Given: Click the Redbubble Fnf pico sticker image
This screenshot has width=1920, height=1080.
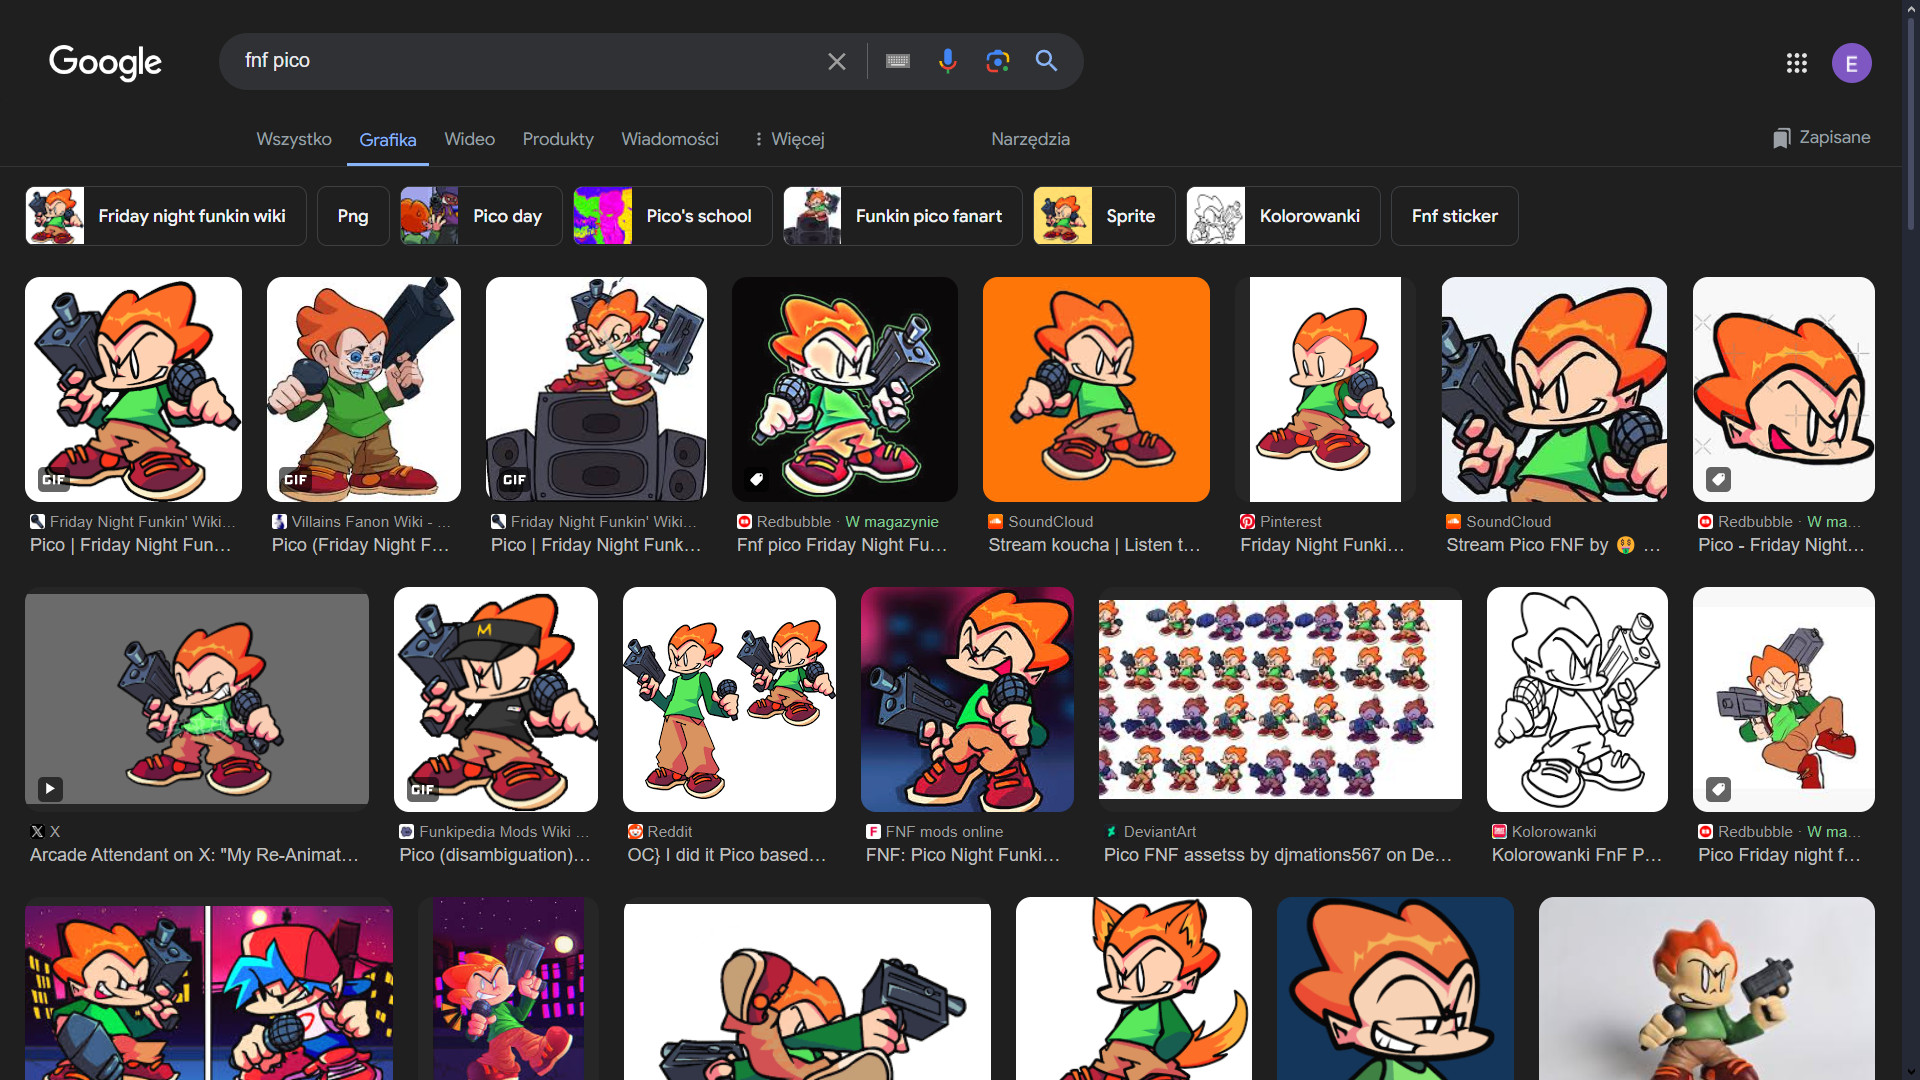Looking at the screenshot, I should tap(845, 389).
